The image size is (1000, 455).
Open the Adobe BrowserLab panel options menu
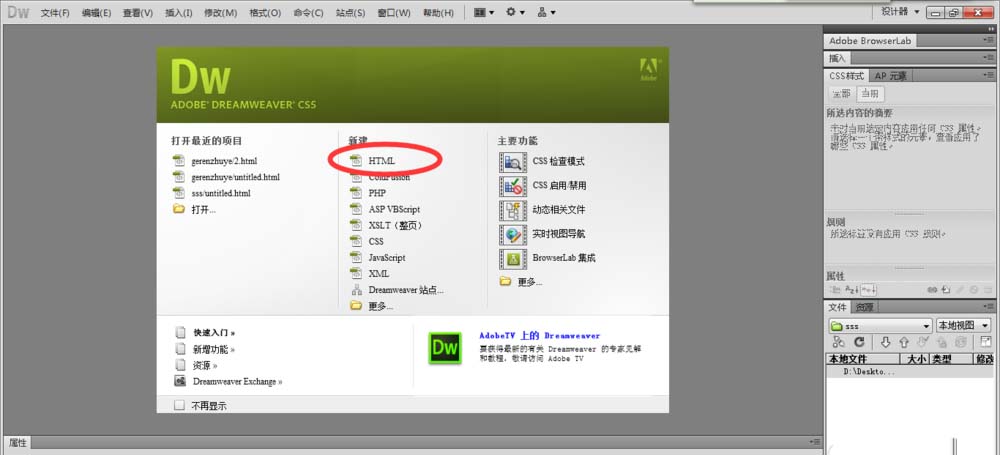click(x=989, y=41)
